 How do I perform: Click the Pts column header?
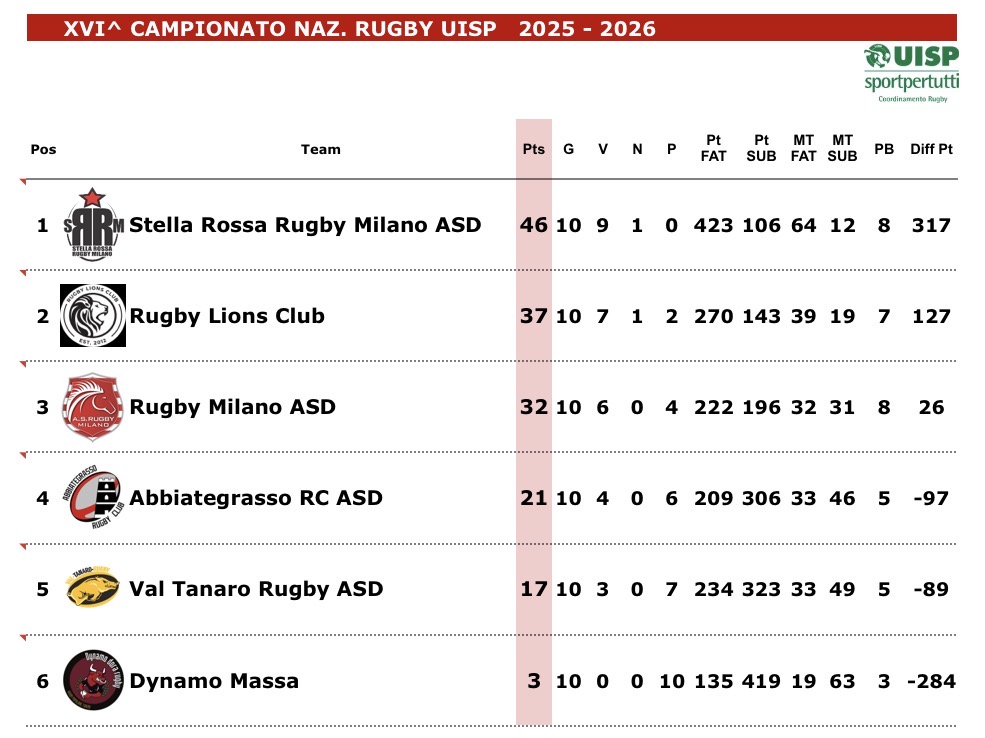534,149
